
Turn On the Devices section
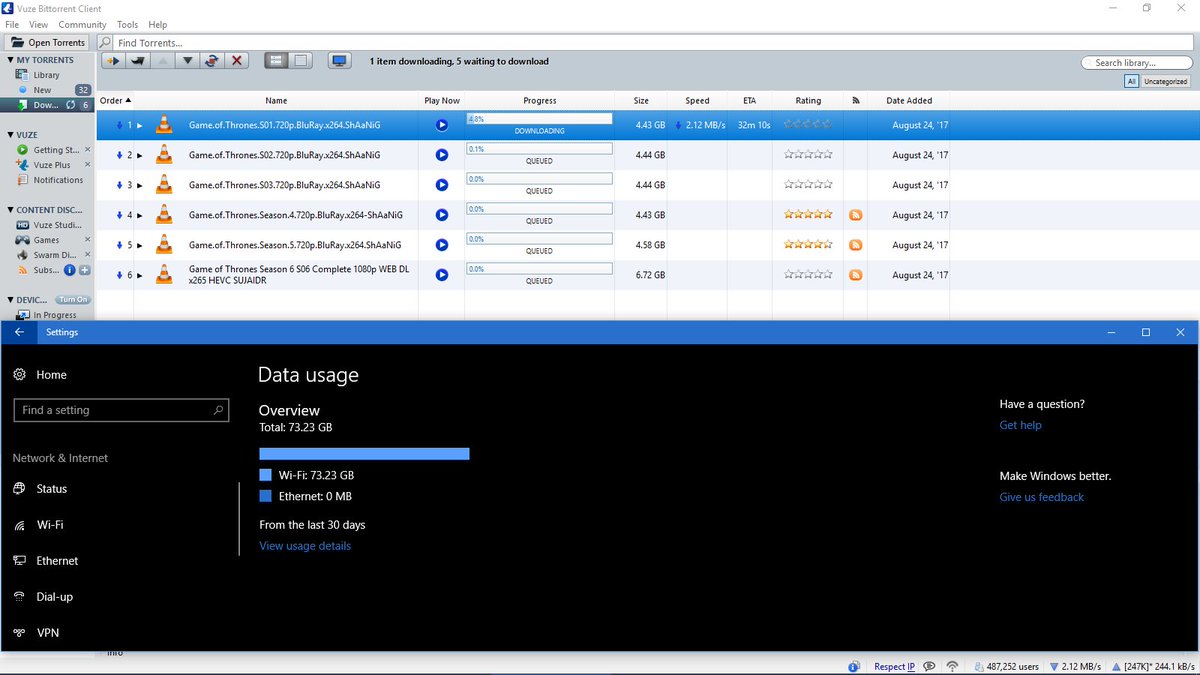72,300
